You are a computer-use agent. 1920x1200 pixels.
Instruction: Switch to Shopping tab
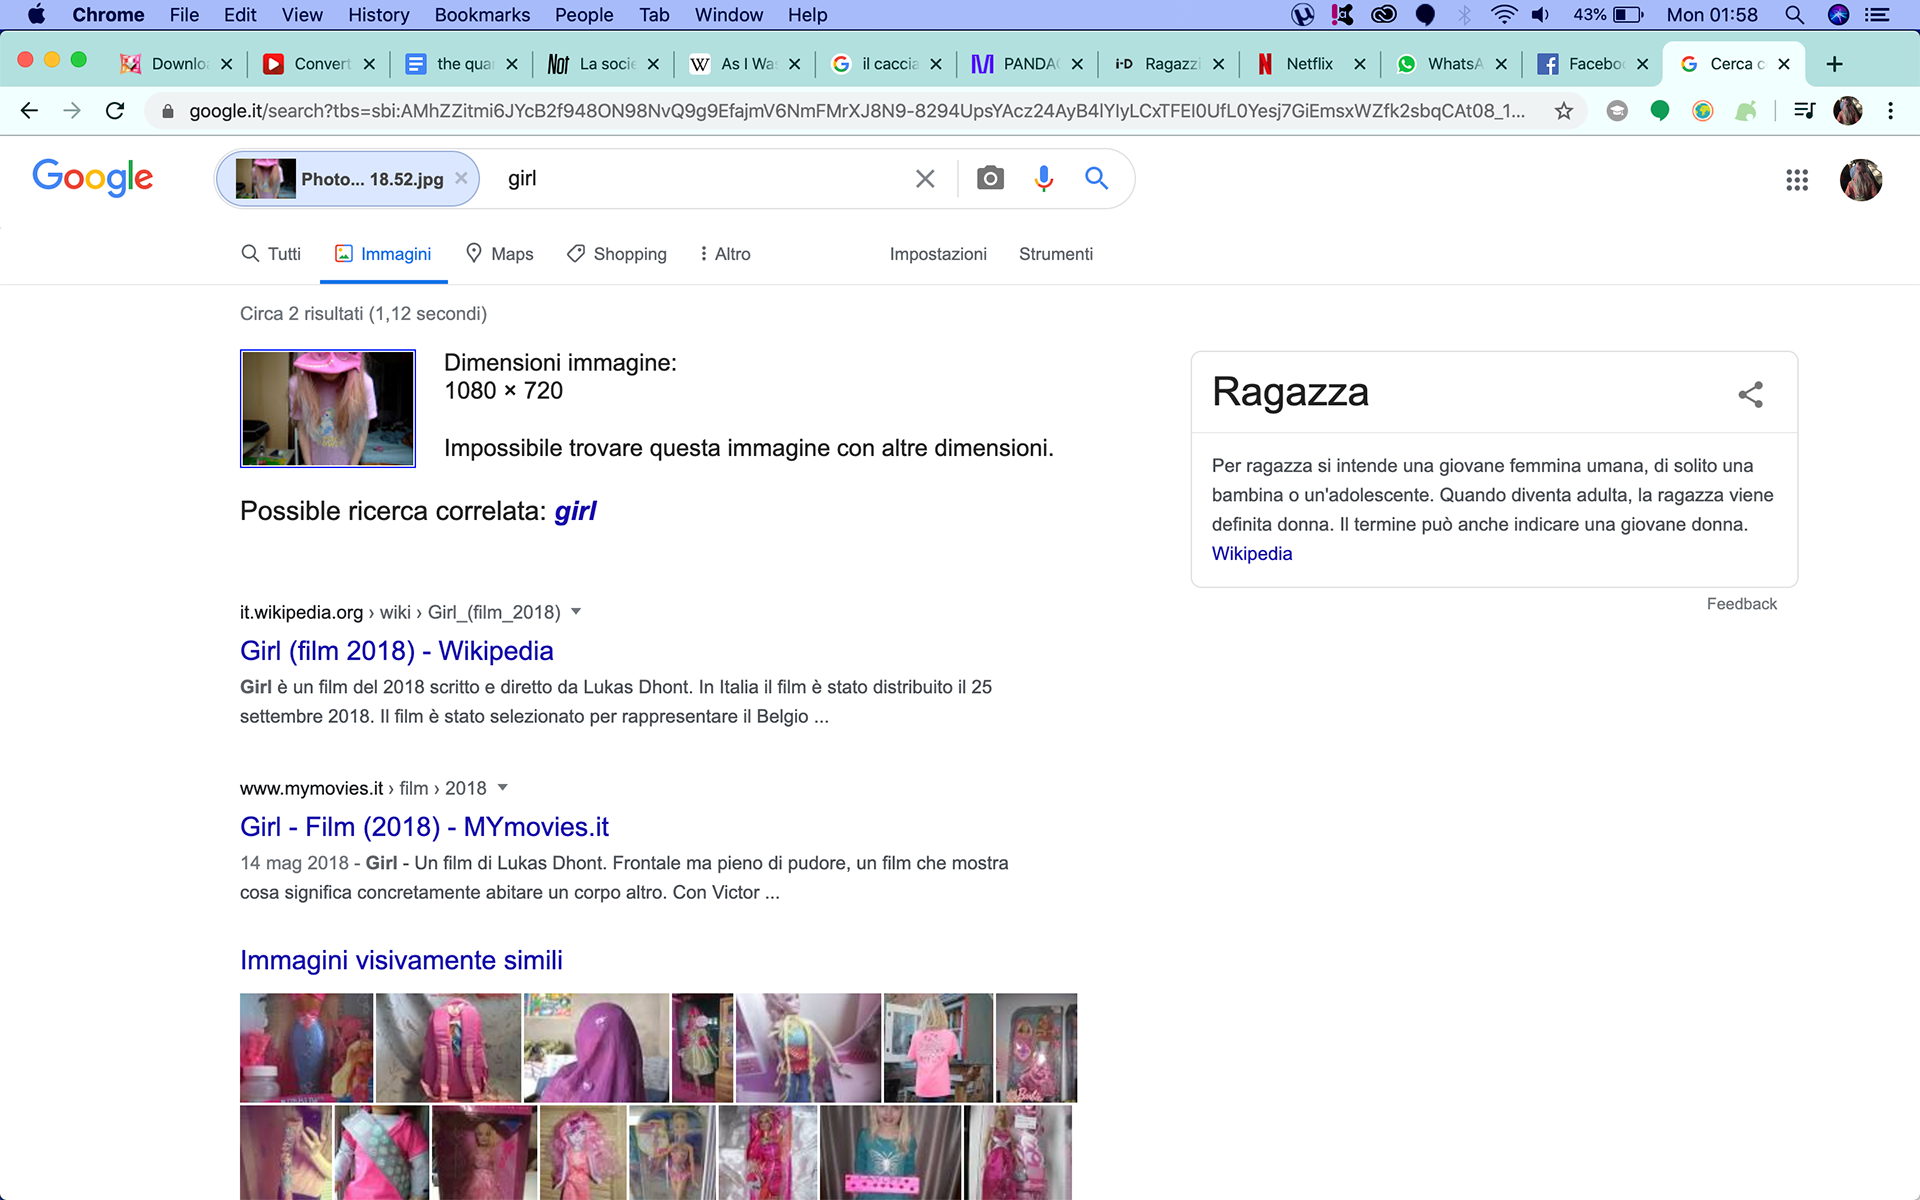616,254
